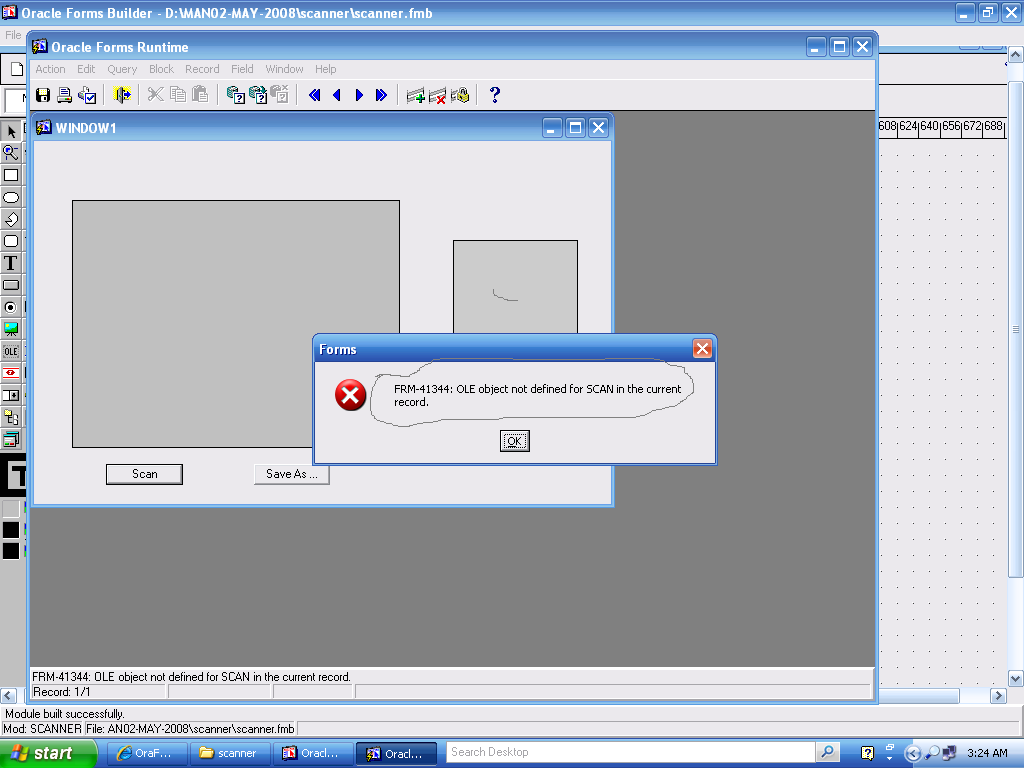Click the Save As ... button
Viewport: 1024px width, 768px height.
coord(291,474)
